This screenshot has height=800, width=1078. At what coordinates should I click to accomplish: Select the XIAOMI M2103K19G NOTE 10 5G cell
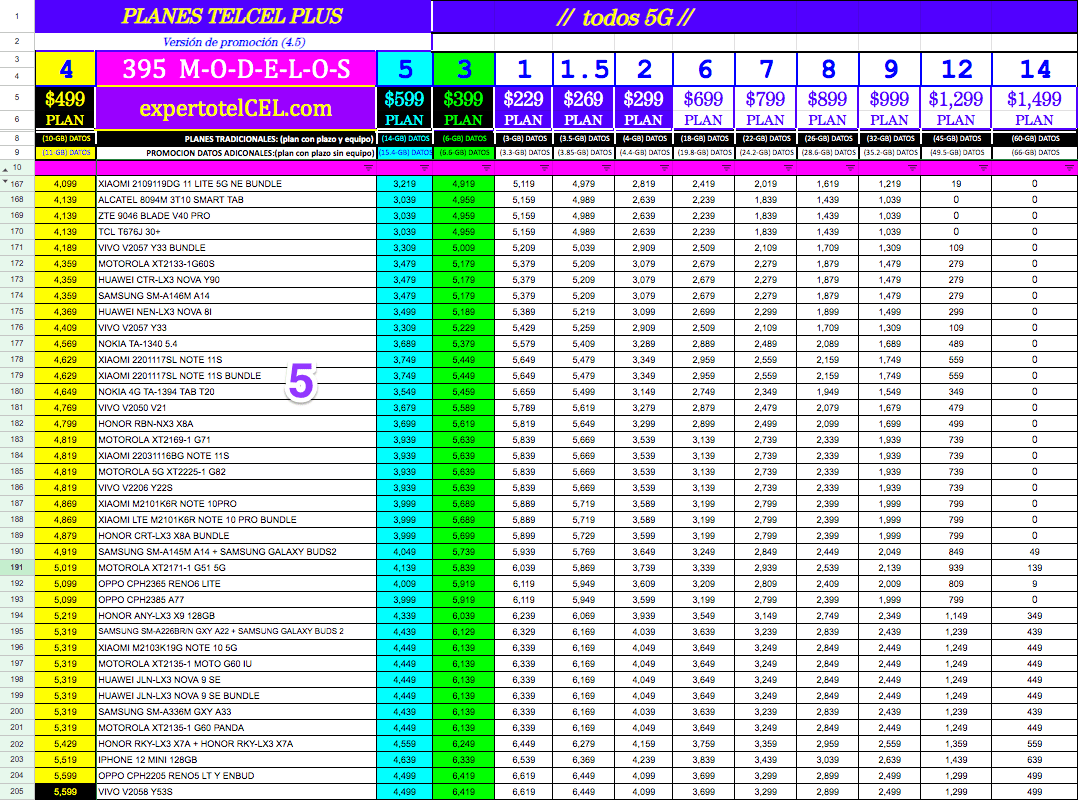point(236,647)
